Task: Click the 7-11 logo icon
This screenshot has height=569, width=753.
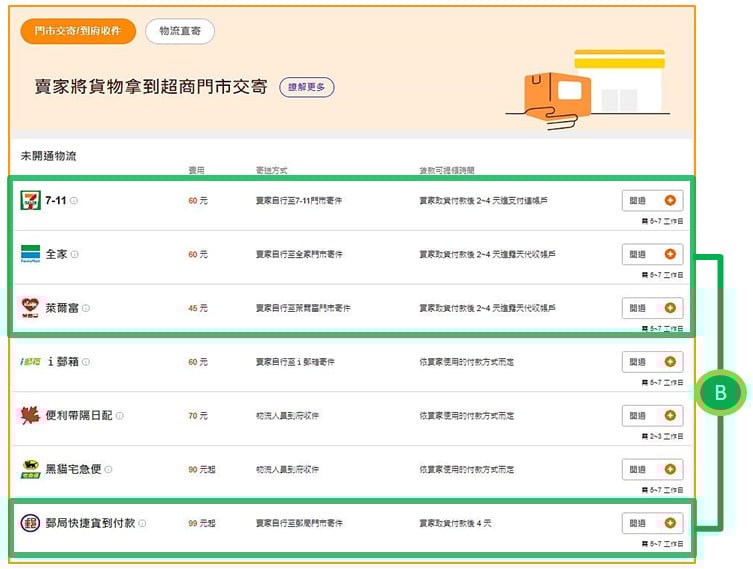Action: (x=30, y=201)
